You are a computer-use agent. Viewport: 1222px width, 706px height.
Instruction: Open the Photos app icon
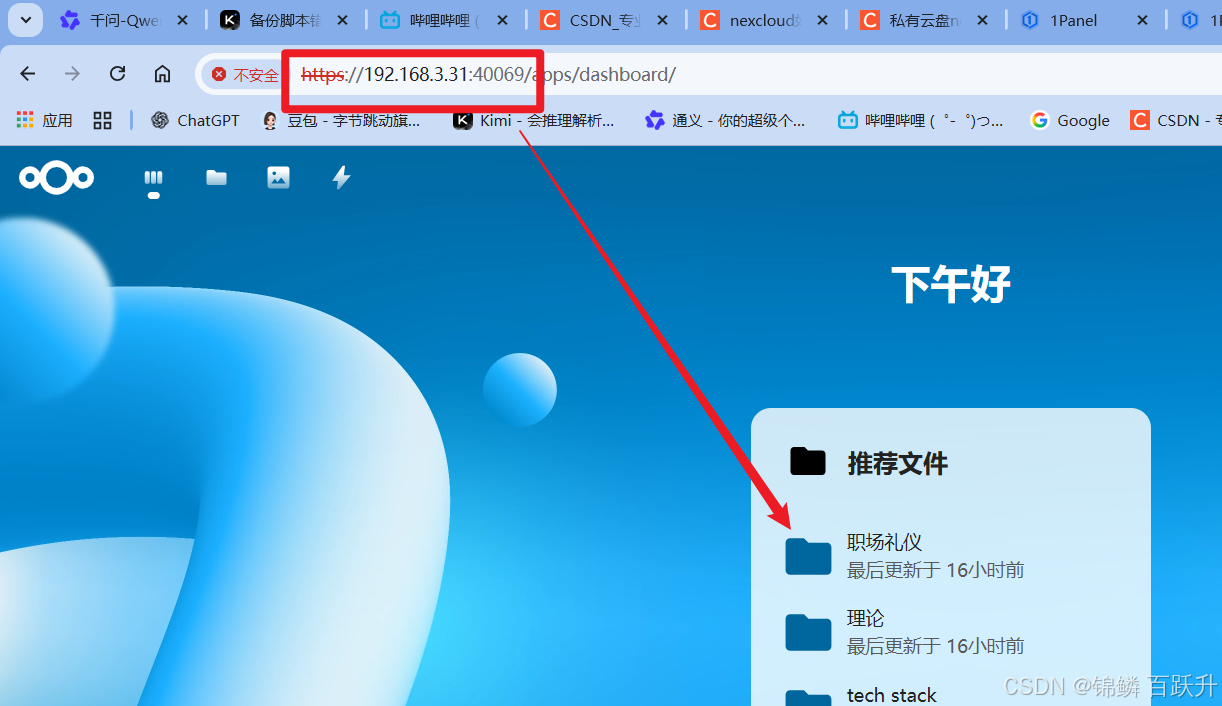(278, 178)
